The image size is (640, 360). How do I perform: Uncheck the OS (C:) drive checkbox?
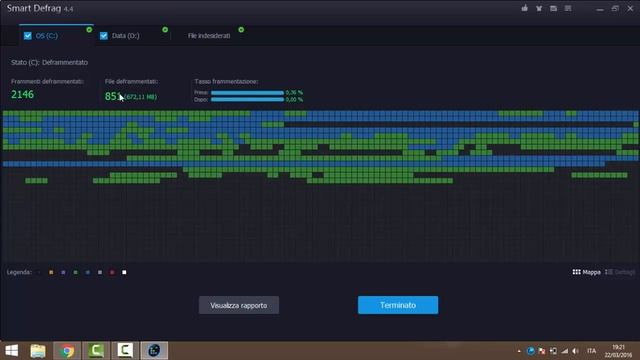pos(27,36)
